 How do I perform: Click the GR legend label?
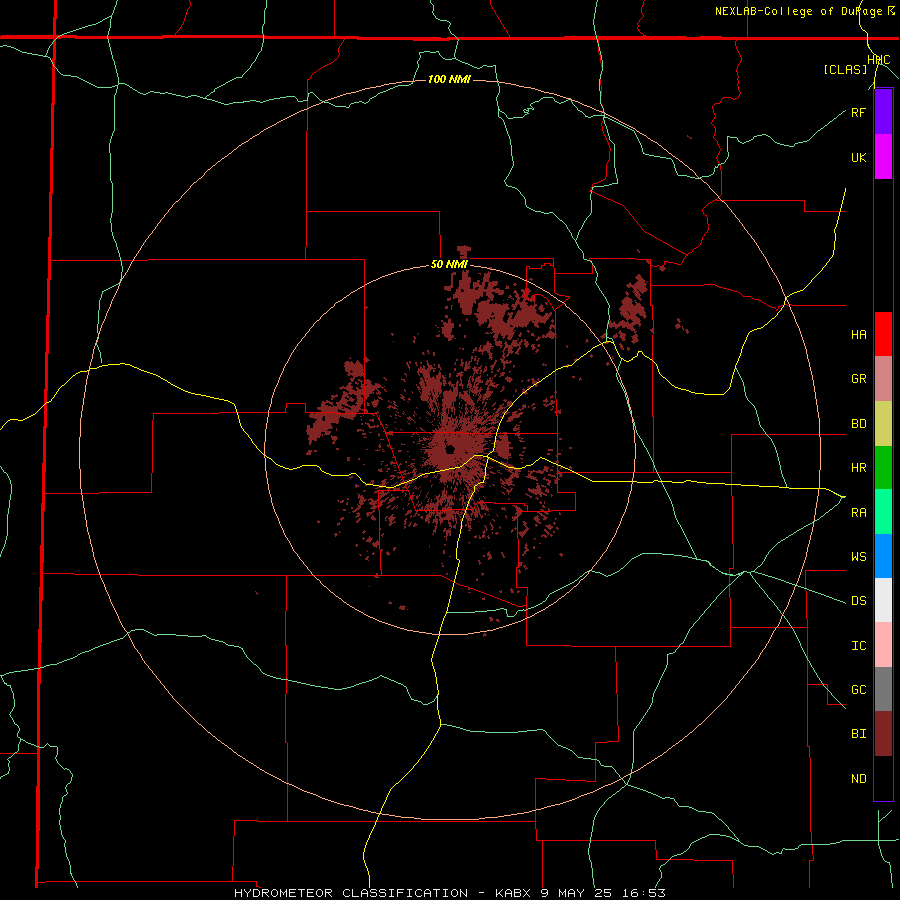pyautogui.click(x=858, y=379)
